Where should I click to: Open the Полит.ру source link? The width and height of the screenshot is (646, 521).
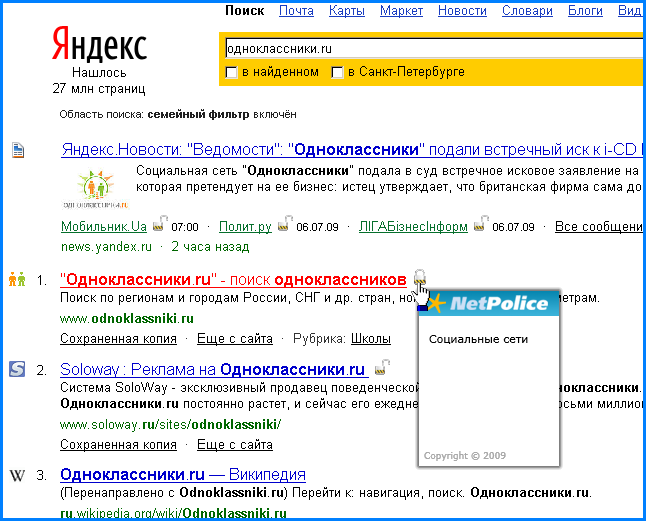(x=245, y=226)
